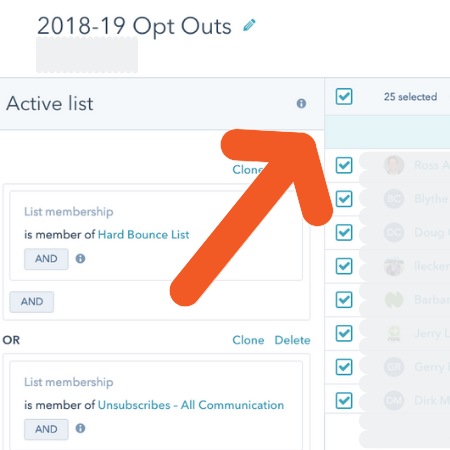Click the BC contact avatar

(x=394, y=199)
